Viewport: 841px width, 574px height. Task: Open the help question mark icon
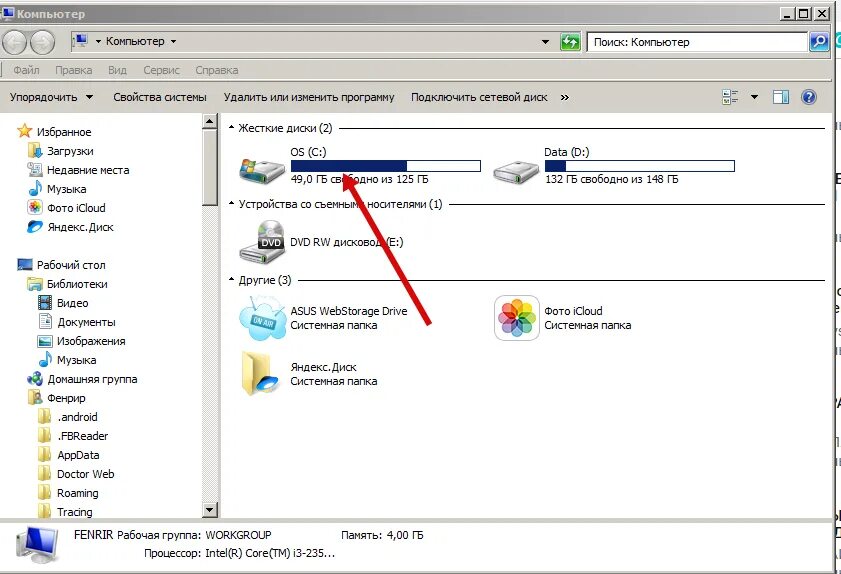click(809, 97)
